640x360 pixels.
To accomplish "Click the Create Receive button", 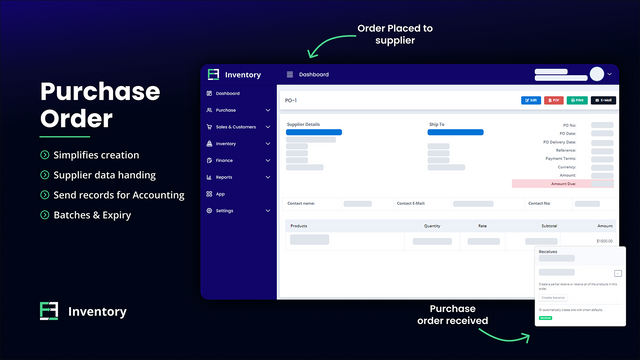I will (x=553, y=298).
